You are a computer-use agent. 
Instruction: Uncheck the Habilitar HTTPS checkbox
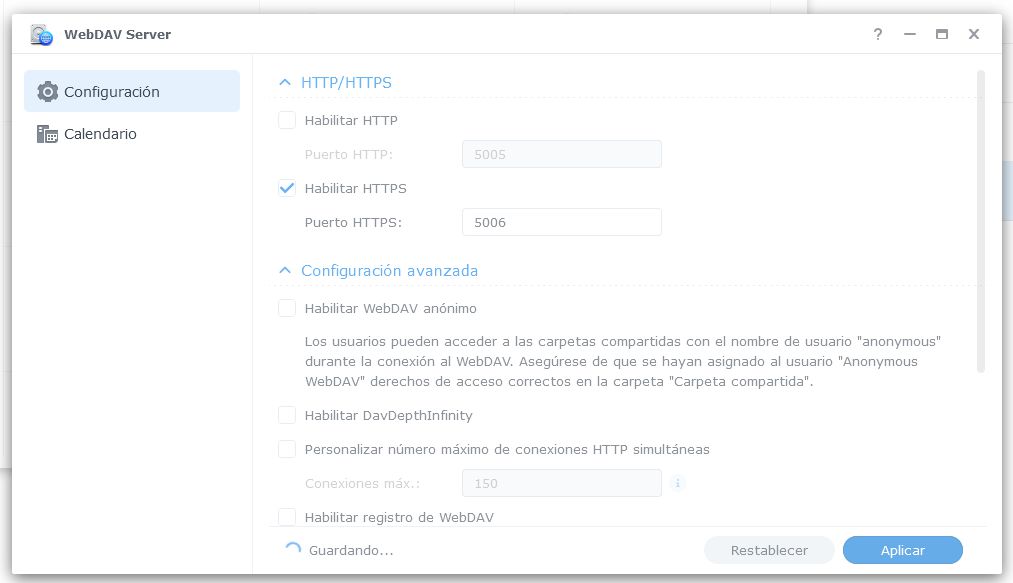pyautogui.click(x=287, y=188)
